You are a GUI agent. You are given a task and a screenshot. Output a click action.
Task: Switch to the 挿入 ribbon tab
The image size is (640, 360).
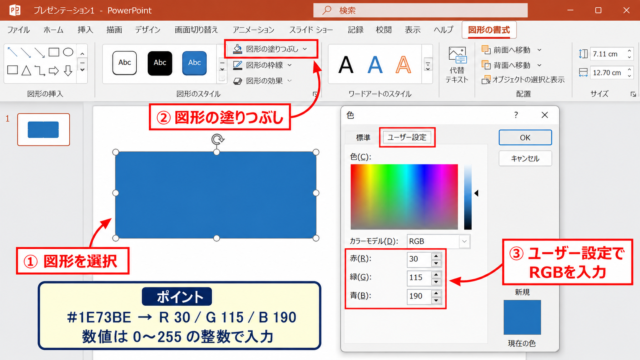[x=85, y=30]
